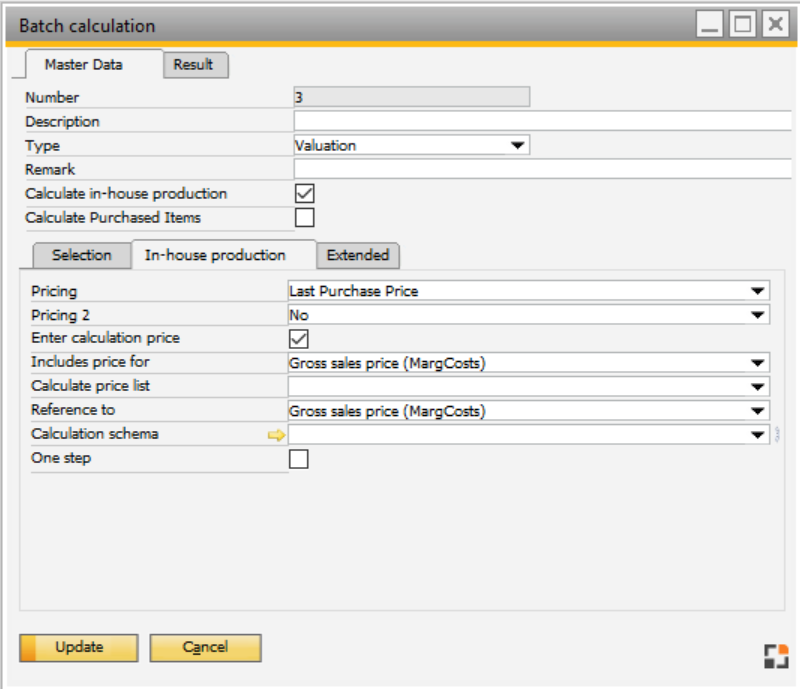Switch to the Result tab

[x=194, y=65]
